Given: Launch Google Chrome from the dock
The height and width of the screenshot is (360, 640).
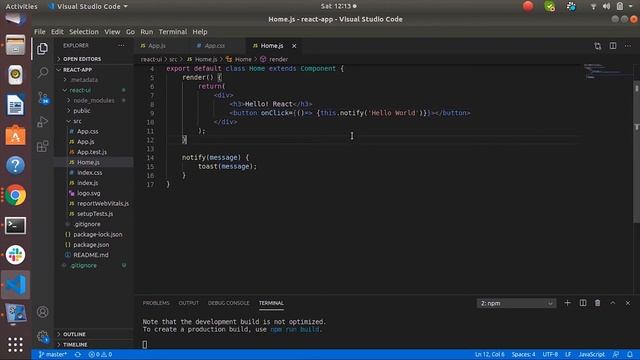Looking at the screenshot, I should 16,195.
